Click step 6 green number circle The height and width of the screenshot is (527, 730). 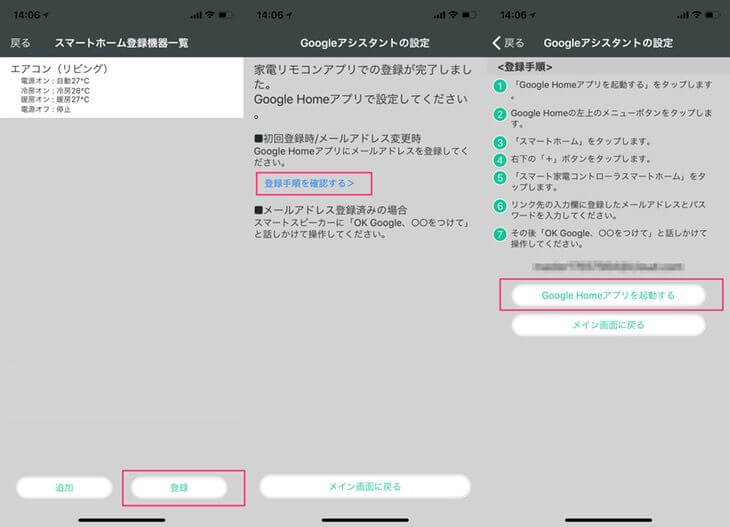500,206
